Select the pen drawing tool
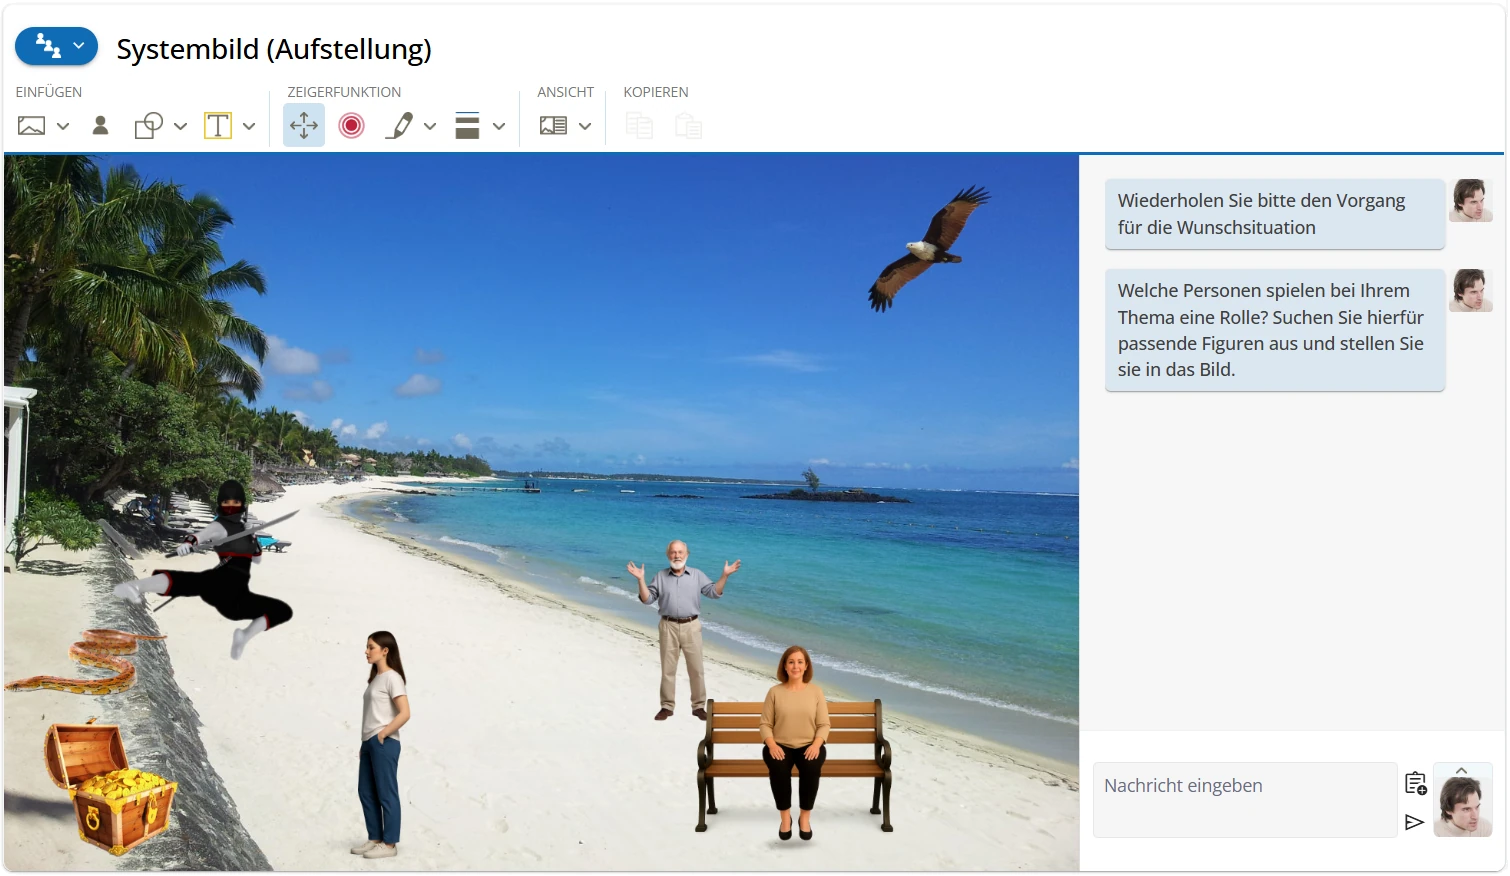 (400, 126)
